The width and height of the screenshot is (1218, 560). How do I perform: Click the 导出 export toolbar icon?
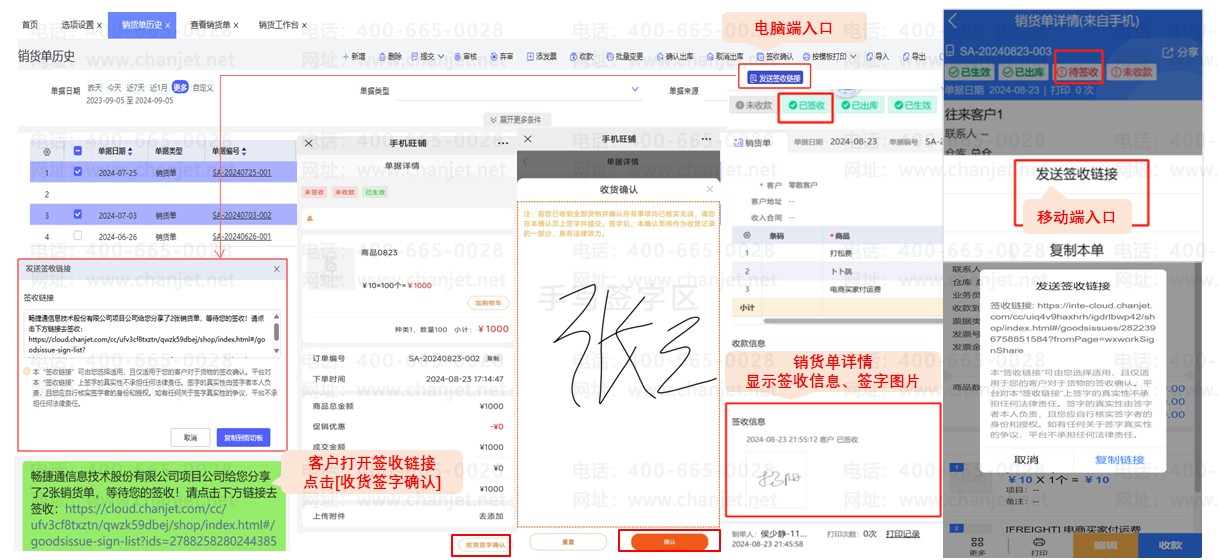coord(905,57)
